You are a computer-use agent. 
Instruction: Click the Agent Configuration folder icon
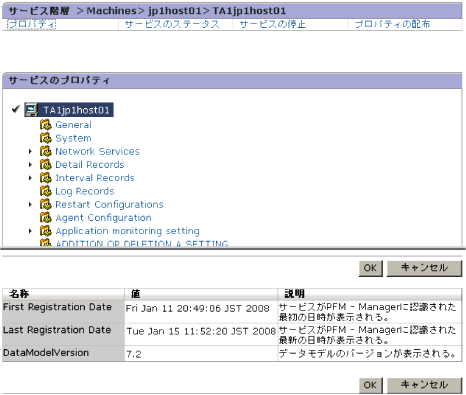46,218
